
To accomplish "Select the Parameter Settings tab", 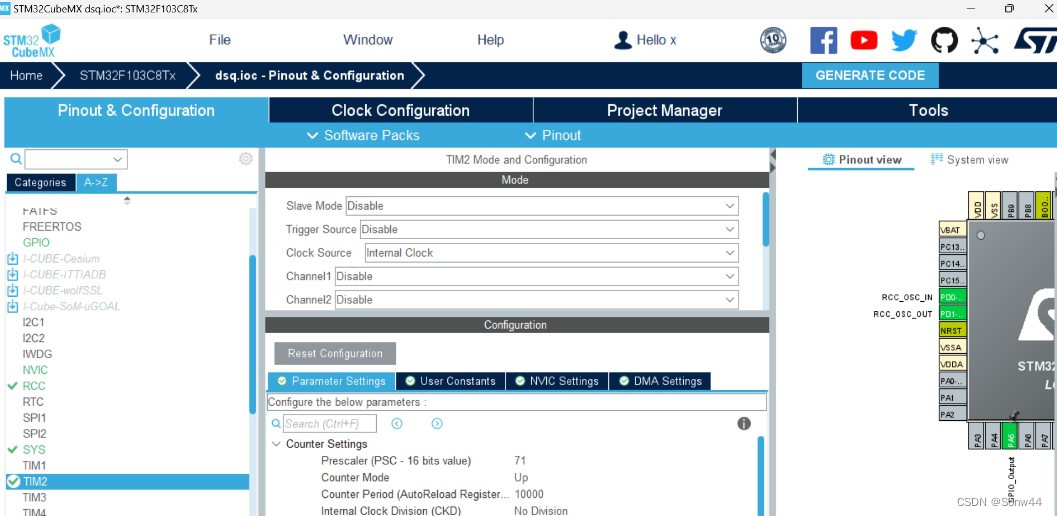I will pyautogui.click(x=332, y=381).
